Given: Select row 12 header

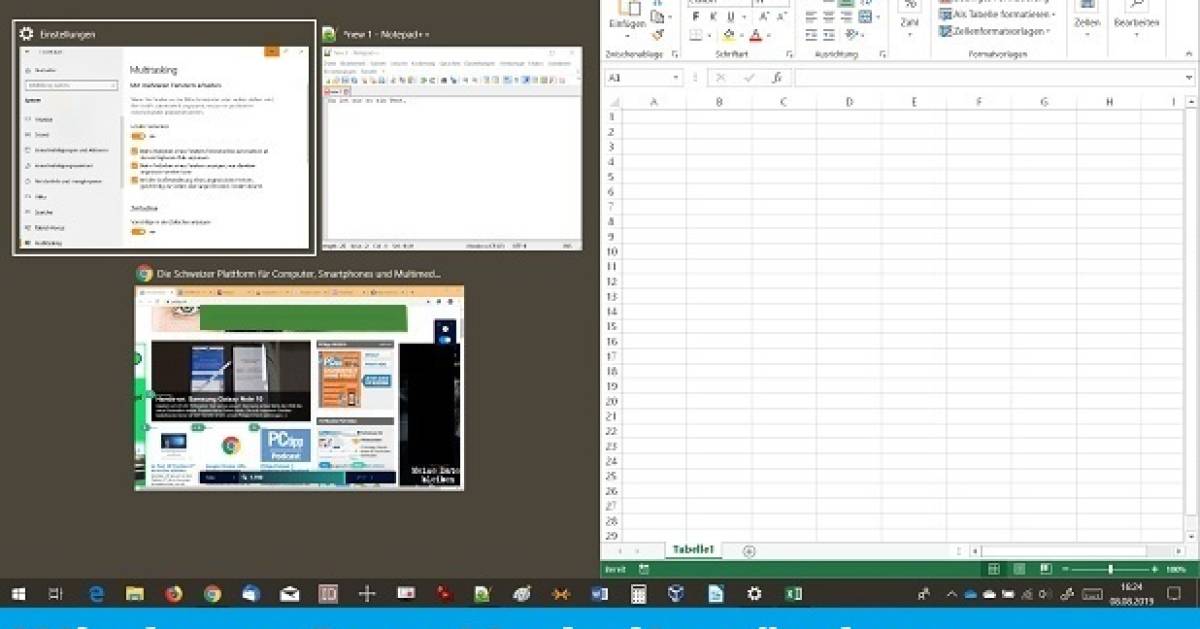Looking at the screenshot, I should [611, 281].
